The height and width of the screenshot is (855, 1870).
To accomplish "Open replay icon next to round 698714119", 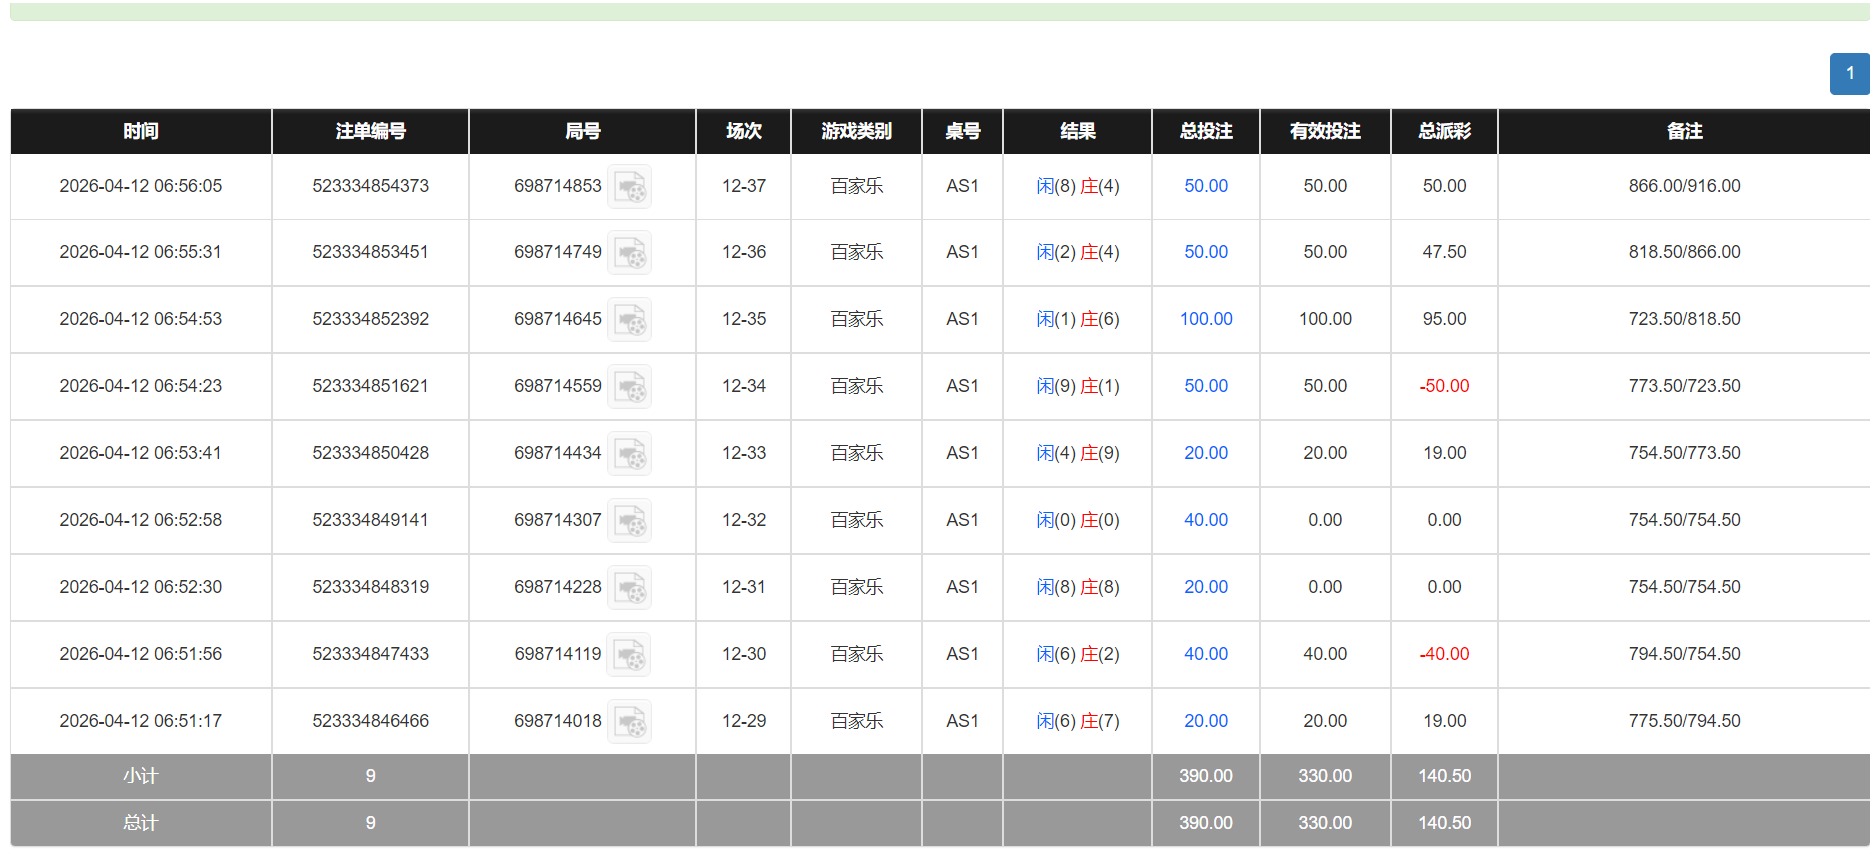I will point(630,655).
